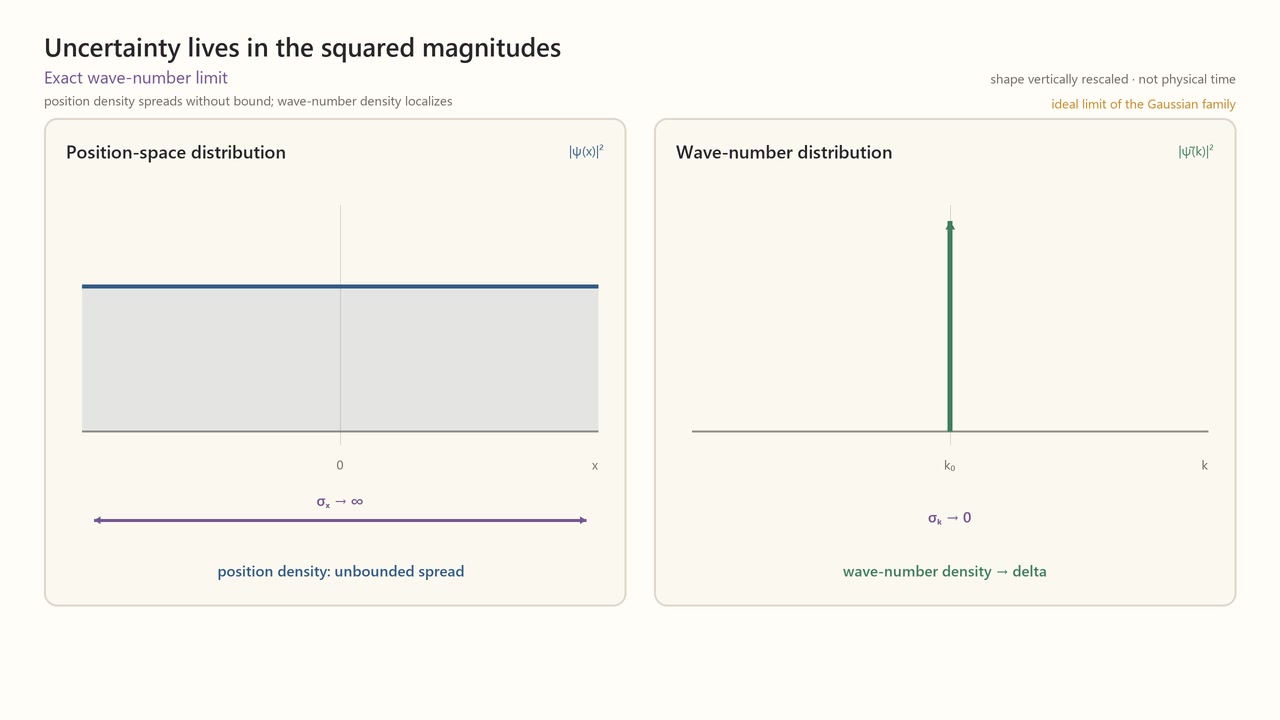The height and width of the screenshot is (720, 1280).
Task: Click the 'k₀' tick label
Action: click(950, 466)
